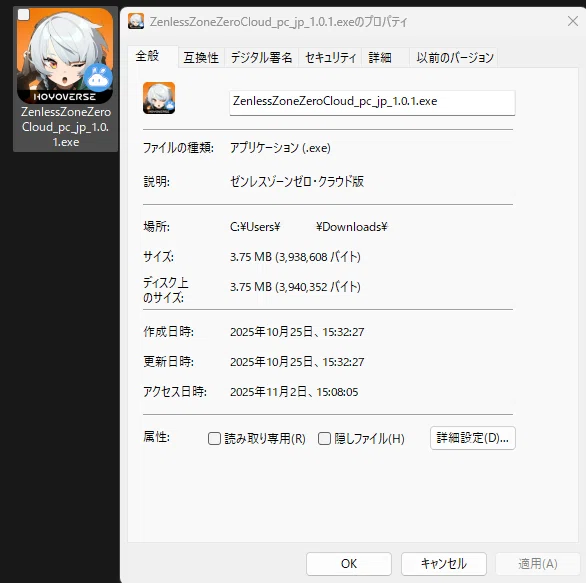Image resolution: width=586 pixels, height=583 pixels.
Task: Switch to the 互換性 tab
Action: point(201,58)
